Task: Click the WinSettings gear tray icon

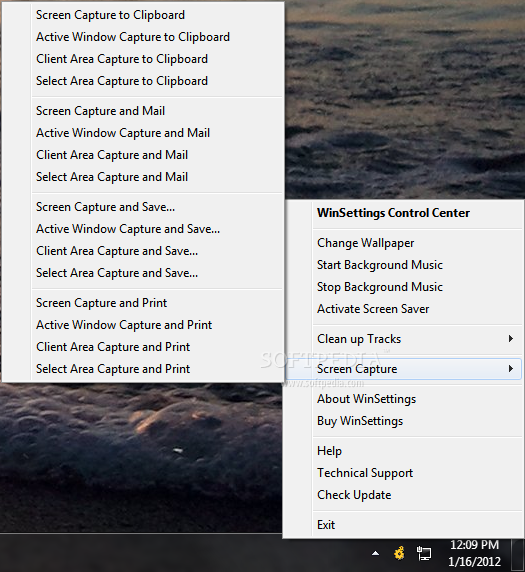Action: [399, 553]
